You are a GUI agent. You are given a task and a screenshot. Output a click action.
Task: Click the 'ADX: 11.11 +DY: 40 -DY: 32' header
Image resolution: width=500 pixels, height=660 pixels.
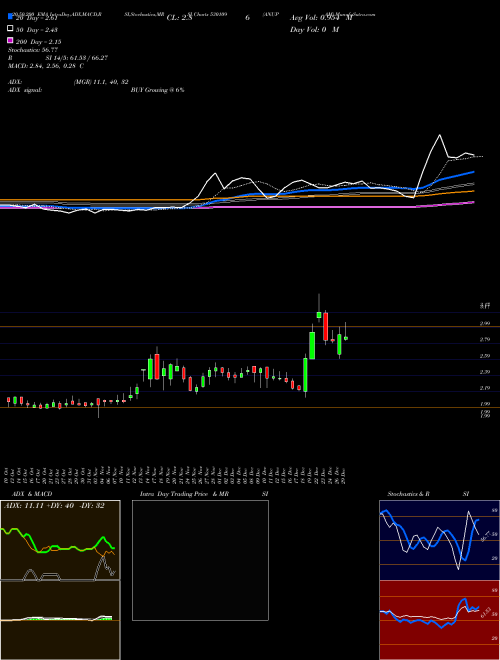pos(54,506)
